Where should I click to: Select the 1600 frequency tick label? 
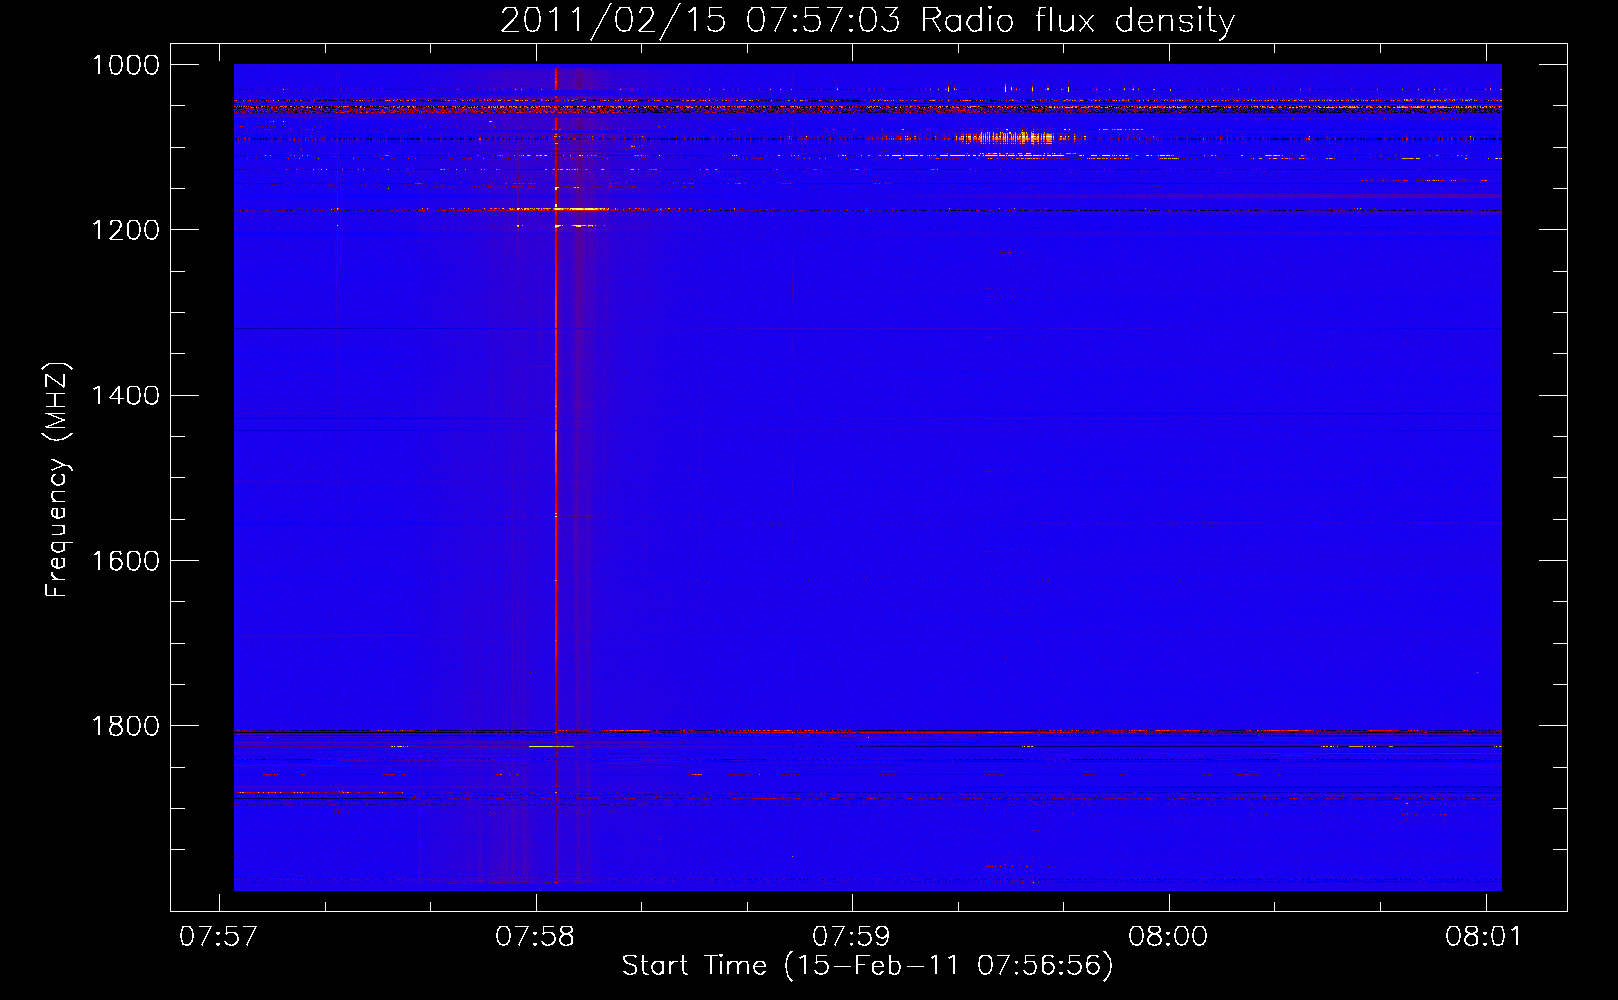pos(126,561)
